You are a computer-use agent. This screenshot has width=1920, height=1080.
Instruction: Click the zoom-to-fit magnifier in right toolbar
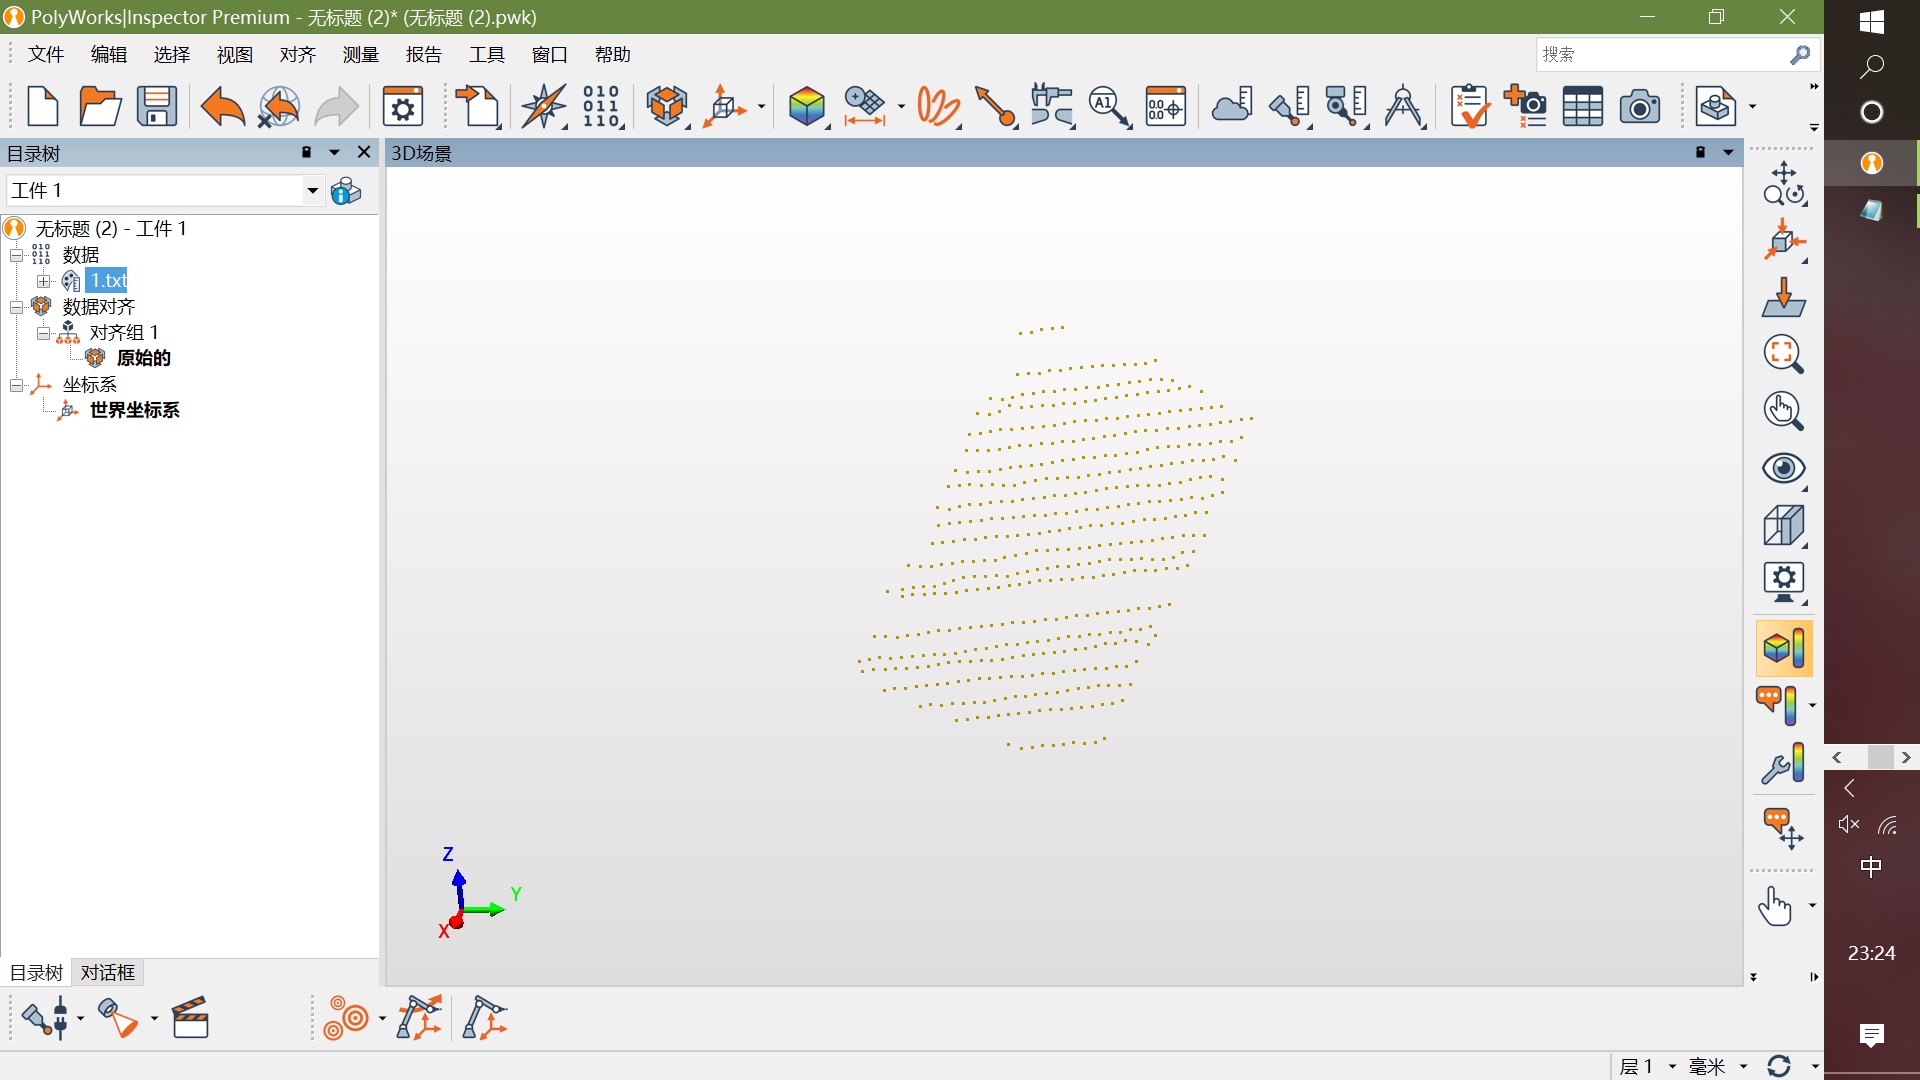point(1783,354)
